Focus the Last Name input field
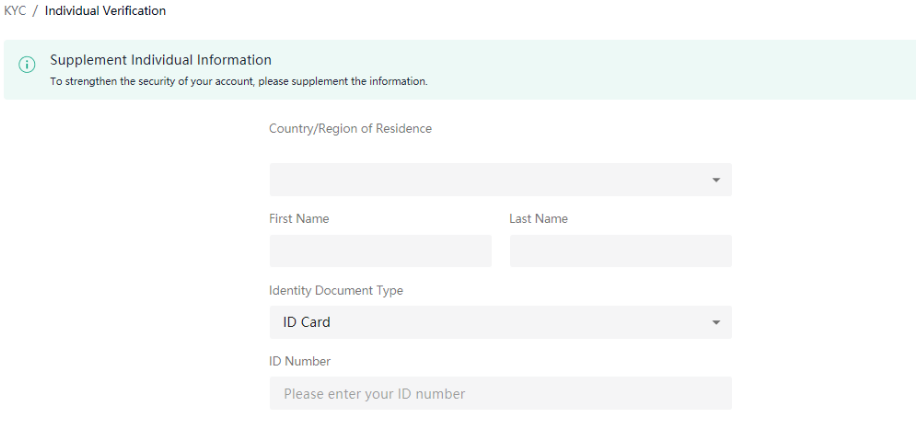The width and height of the screenshot is (920, 431). pyautogui.click(x=621, y=251)
